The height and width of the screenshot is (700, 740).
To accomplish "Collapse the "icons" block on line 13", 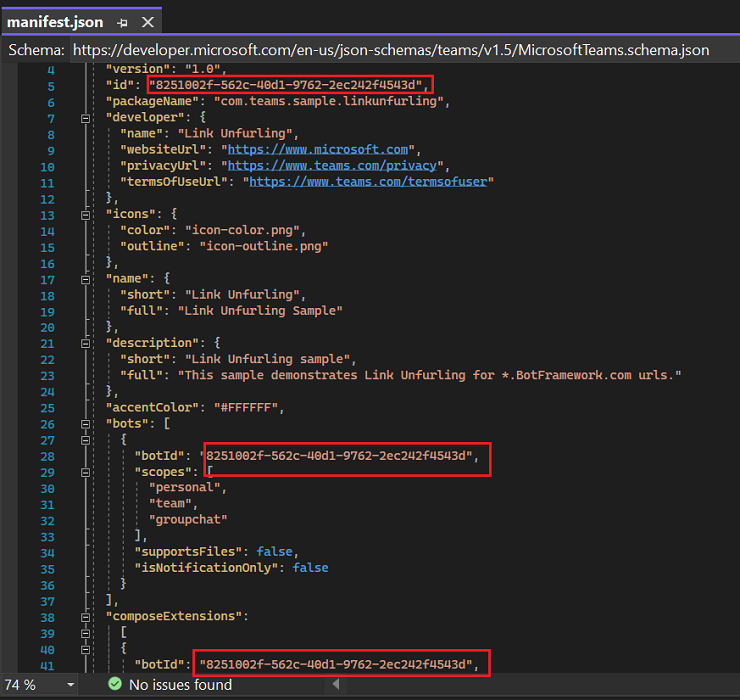I will tap(85, 215).
